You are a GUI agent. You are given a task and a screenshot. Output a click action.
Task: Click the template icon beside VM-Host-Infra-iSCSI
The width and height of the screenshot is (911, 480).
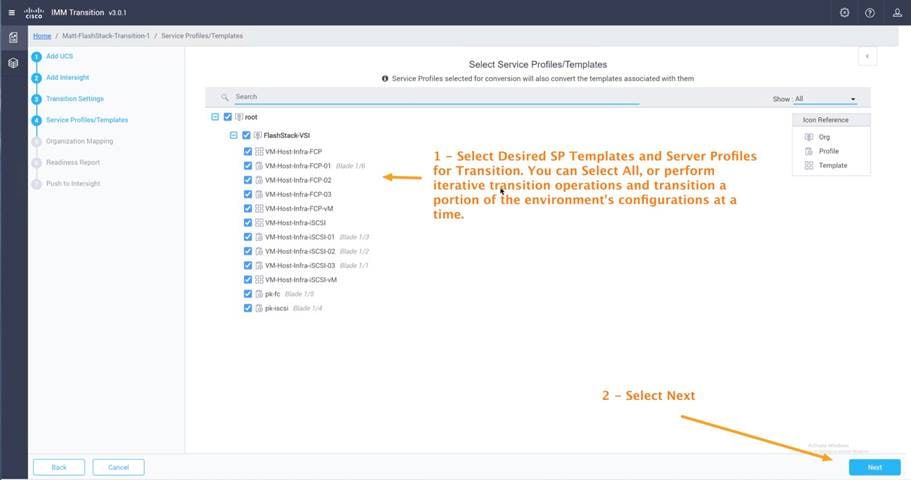pos(259,223)
